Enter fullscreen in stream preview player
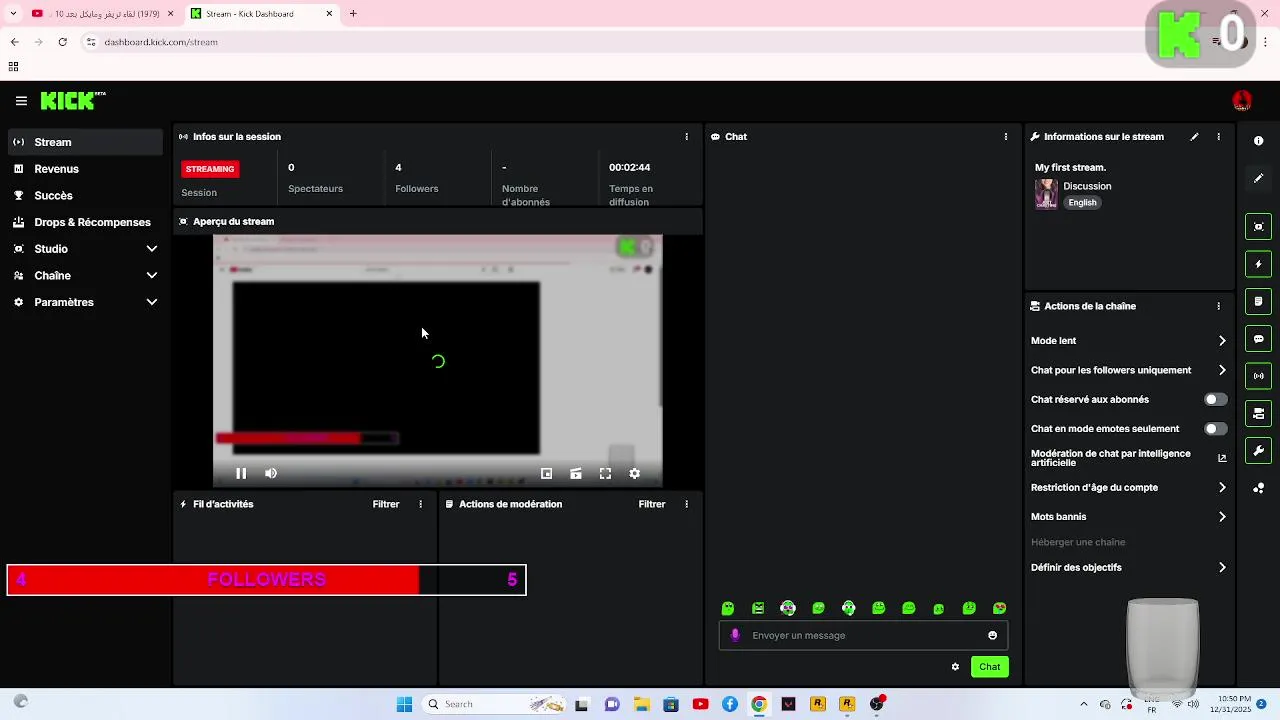This screenshot has width=1280, height=720. tap(605, 474)
